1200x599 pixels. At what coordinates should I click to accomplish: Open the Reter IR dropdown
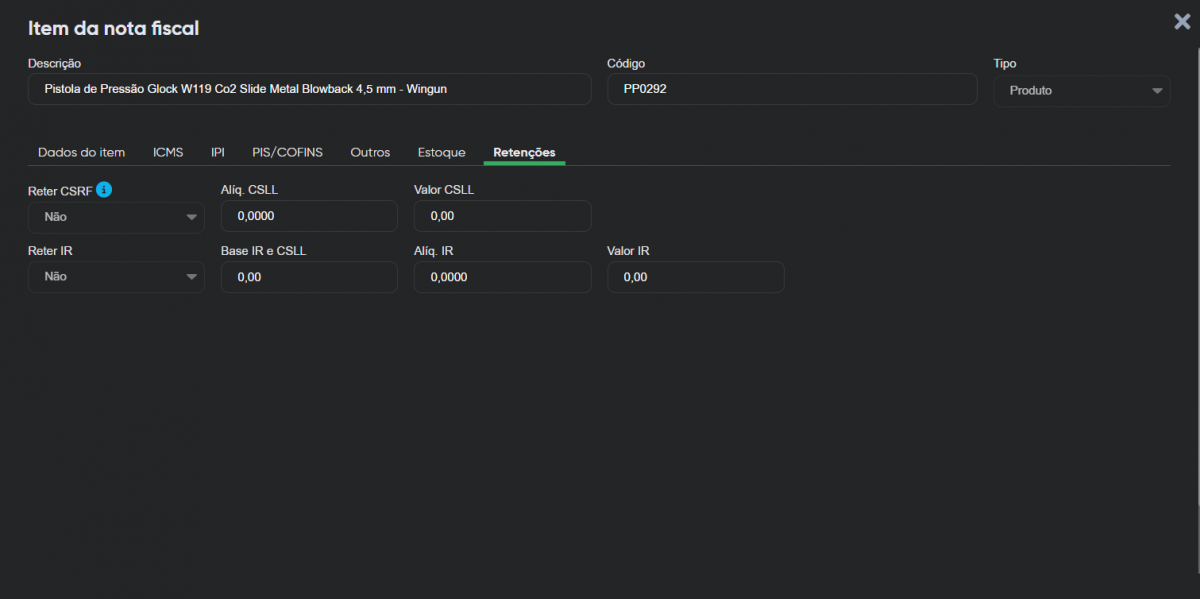tap(116, 277)
